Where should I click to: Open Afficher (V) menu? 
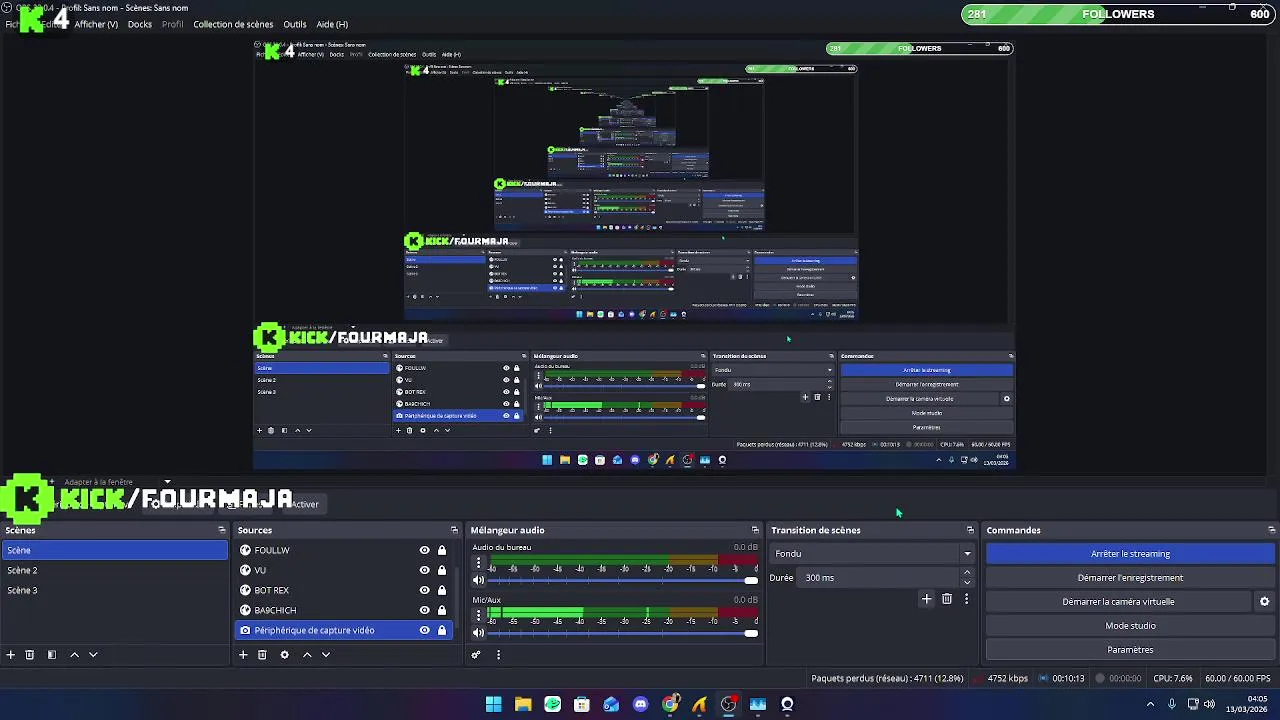coord(96,24)
